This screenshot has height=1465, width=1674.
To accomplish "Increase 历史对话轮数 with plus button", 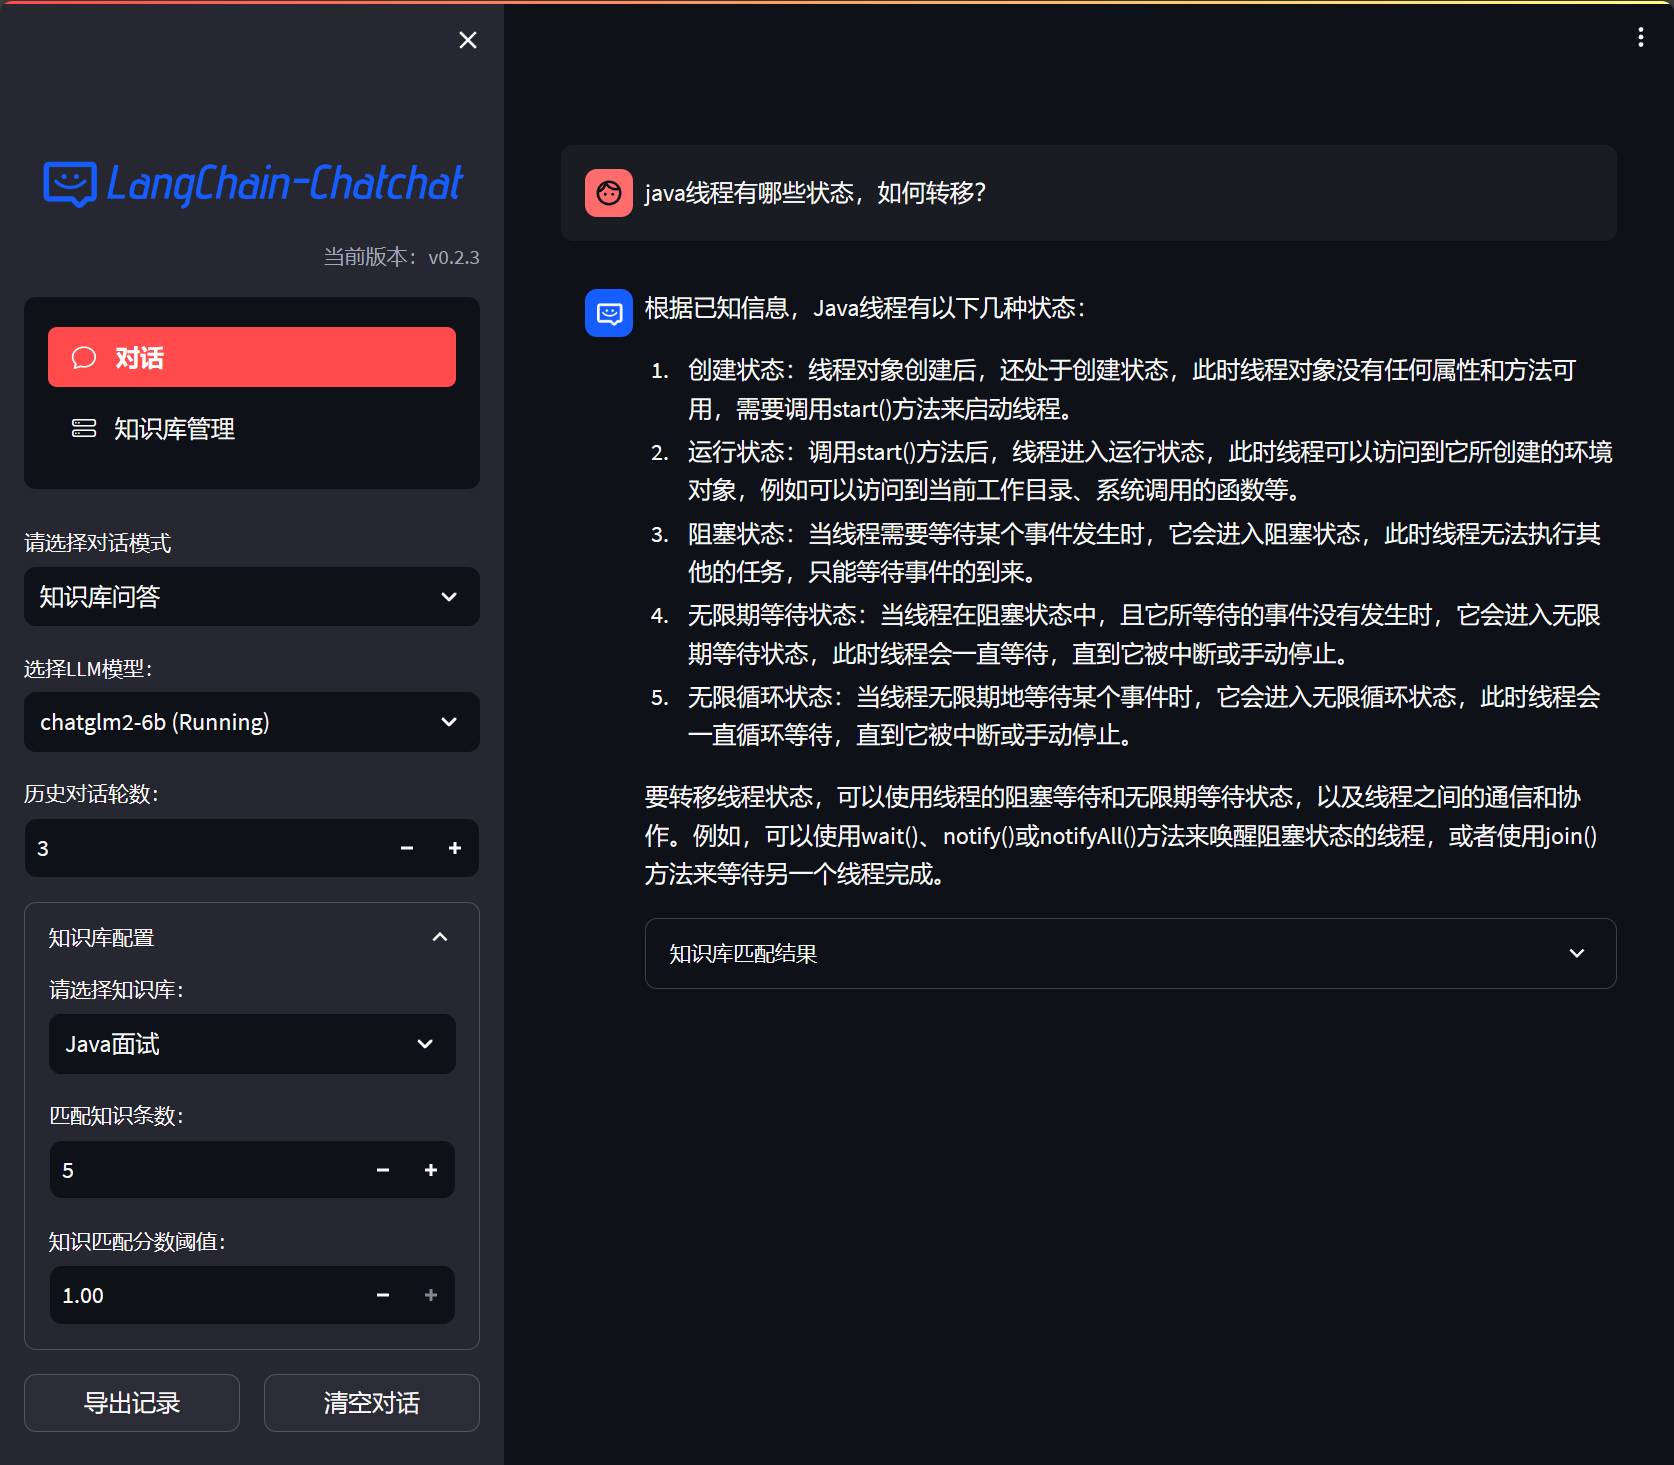I will click(x=455, y=848).
